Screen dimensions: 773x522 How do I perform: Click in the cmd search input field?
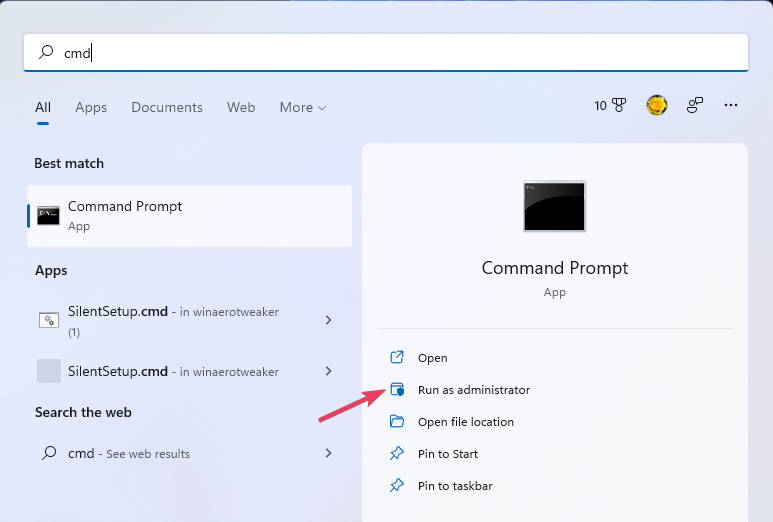[386, 52]
